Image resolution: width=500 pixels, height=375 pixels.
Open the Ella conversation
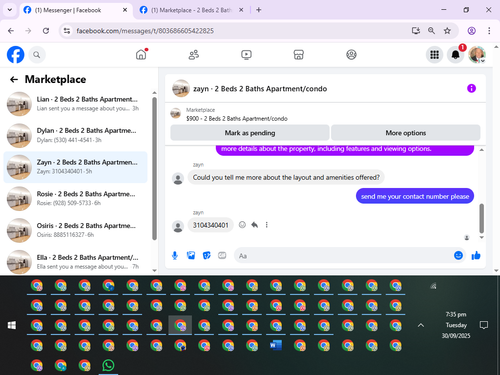[76, 261]
